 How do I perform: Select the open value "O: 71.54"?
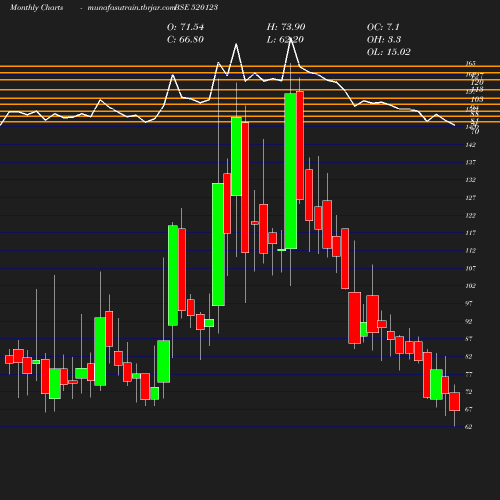(185, 27)
